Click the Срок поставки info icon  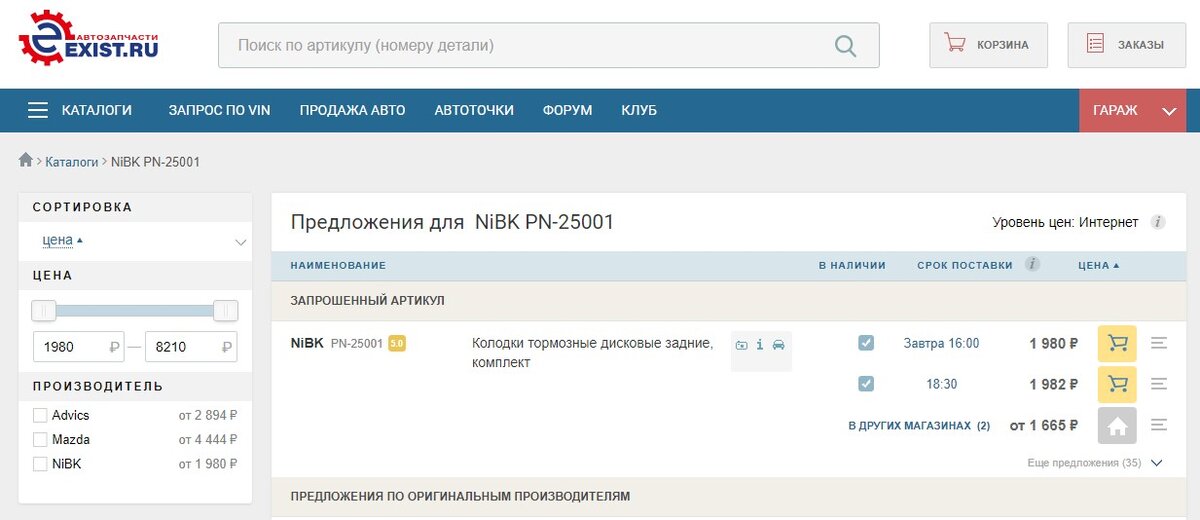pos(1032,265)
